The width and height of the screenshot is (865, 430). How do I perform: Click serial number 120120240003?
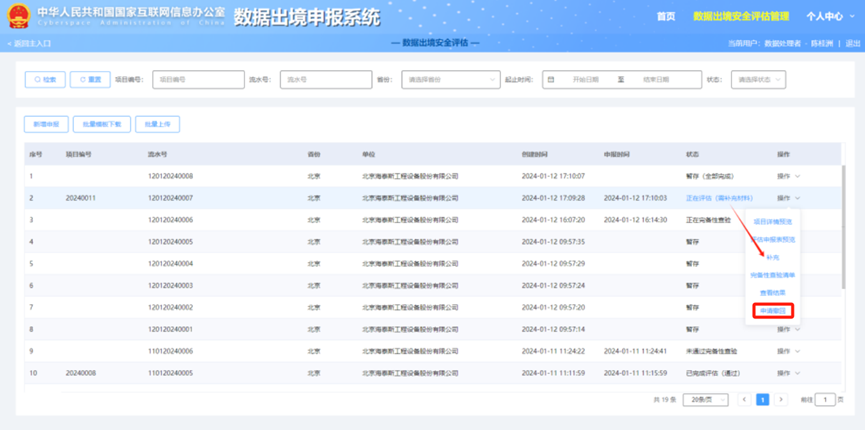click(170, 285)
